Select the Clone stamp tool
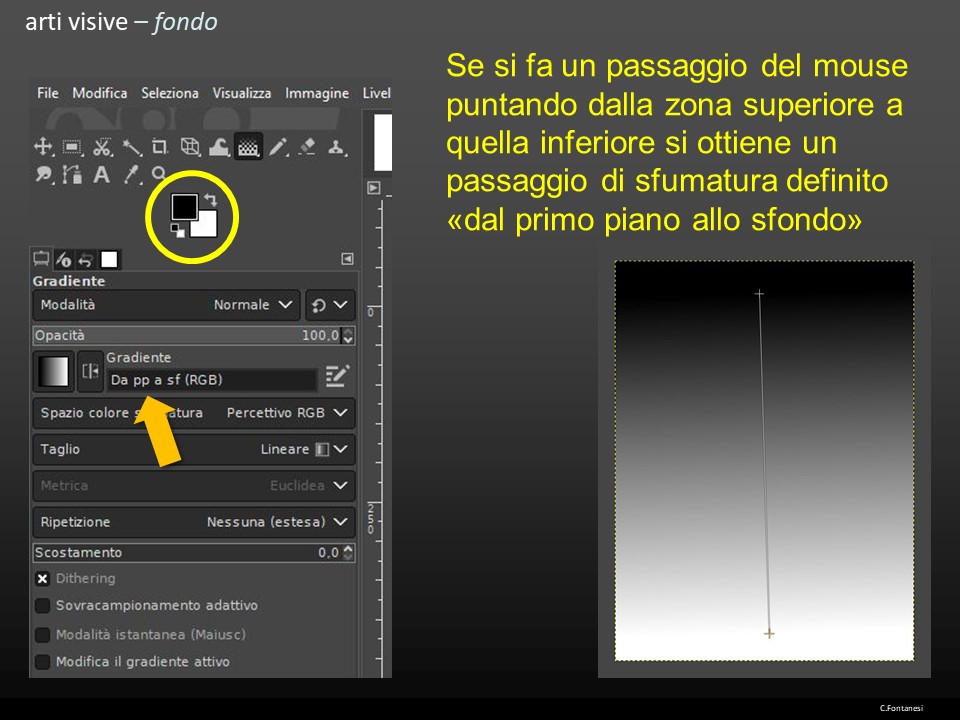Screen dimensions: 960x720 336,147
